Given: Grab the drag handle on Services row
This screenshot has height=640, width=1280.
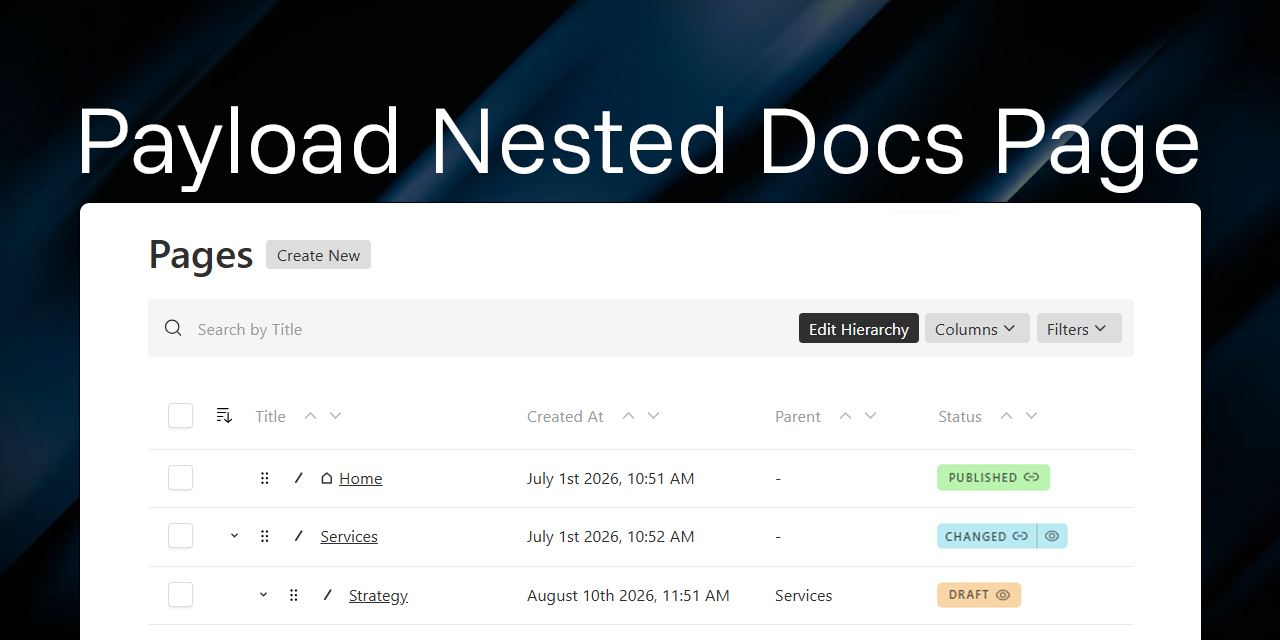Looking at the screenshot, I should 265,536.
